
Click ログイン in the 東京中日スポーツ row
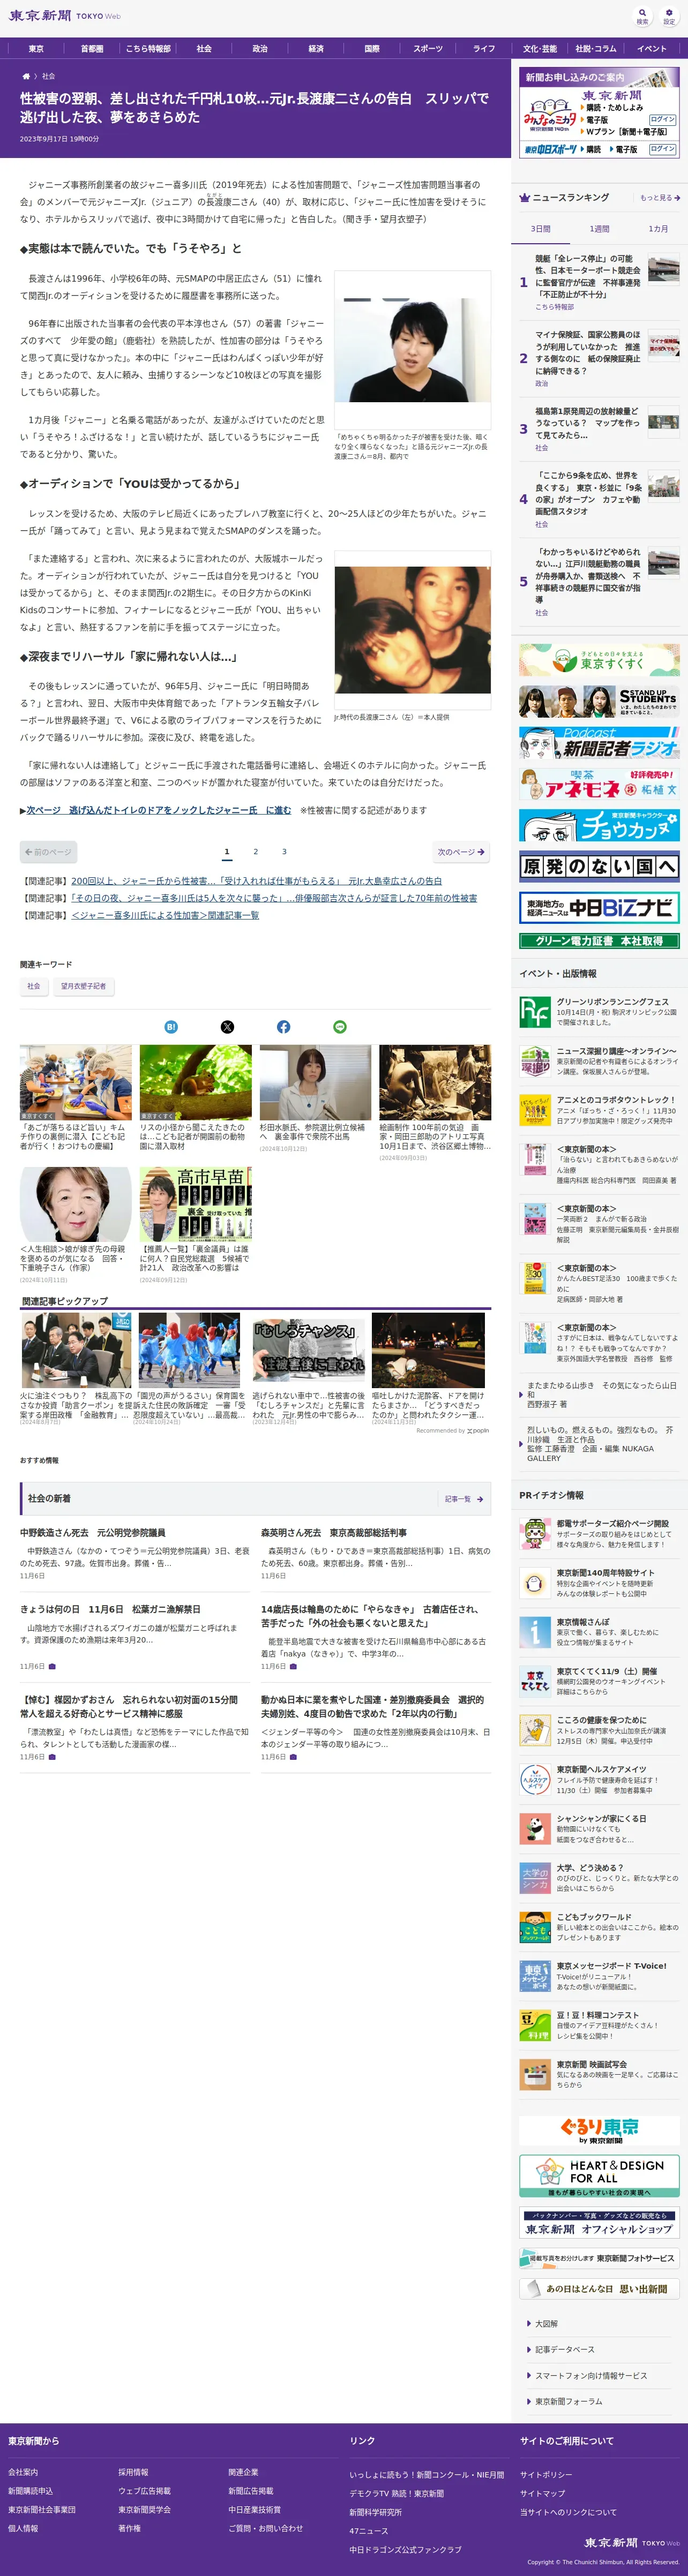click(x=662, y=149)
